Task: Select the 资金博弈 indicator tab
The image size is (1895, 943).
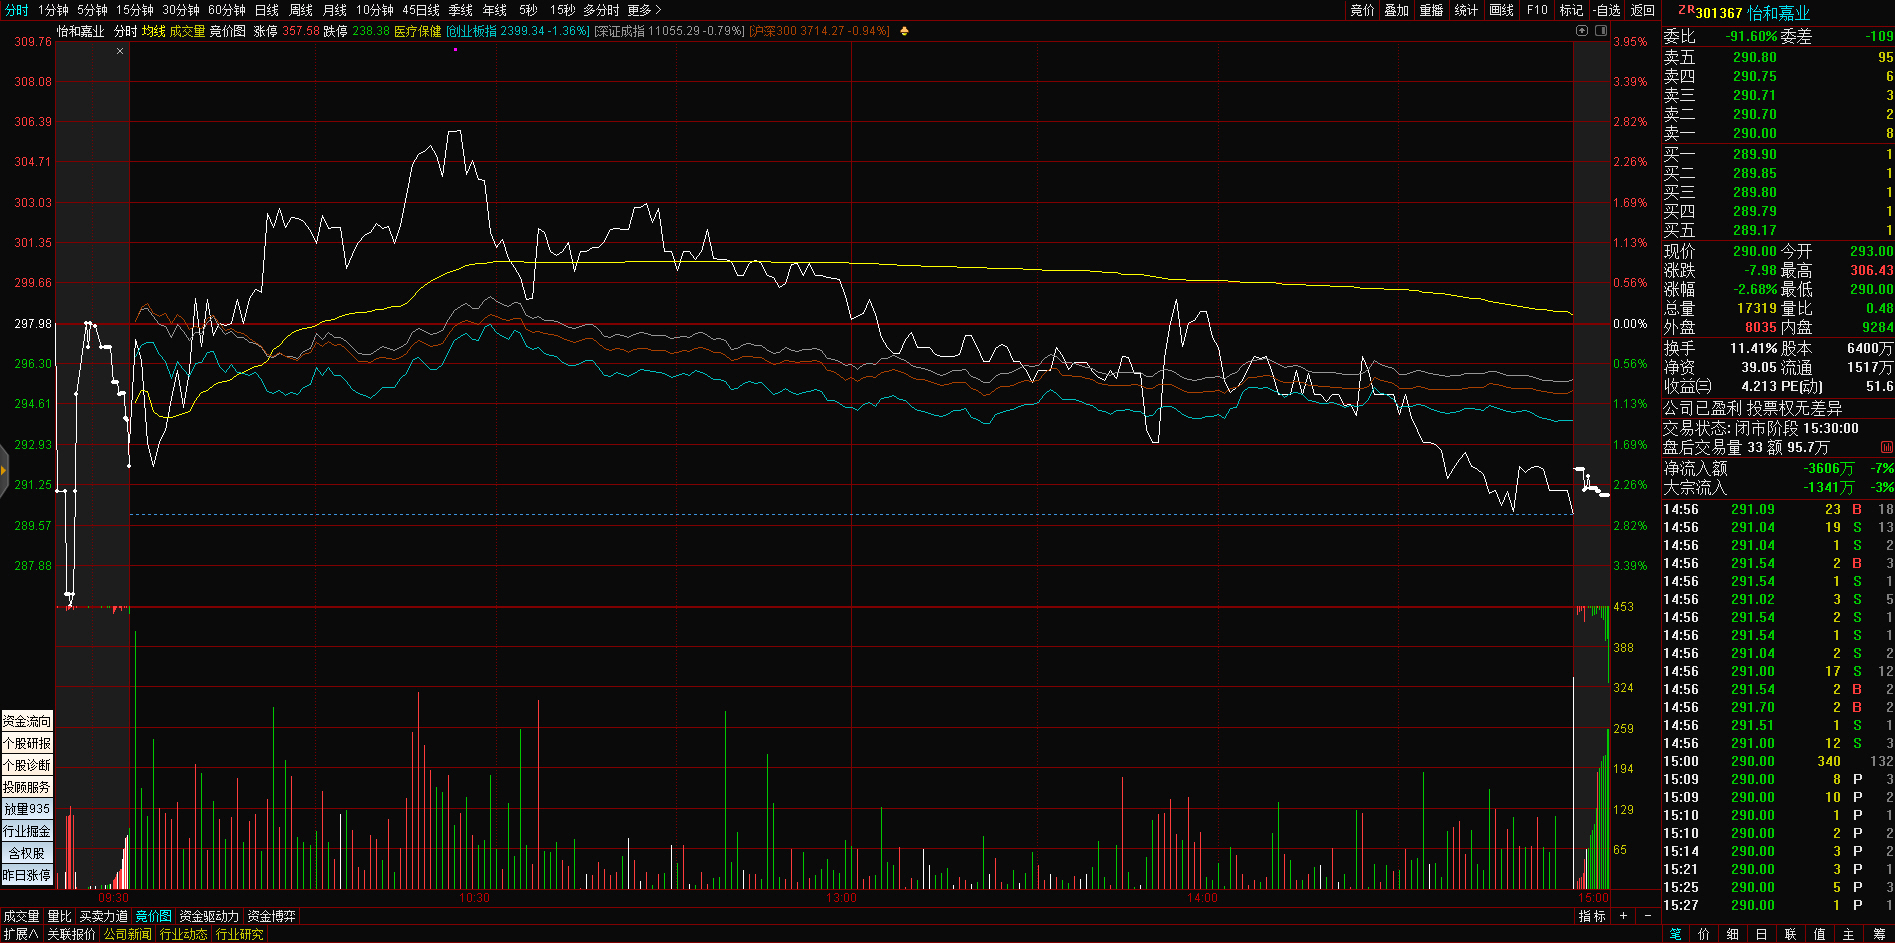Action: pyautogui.click(x=271, y=916)
